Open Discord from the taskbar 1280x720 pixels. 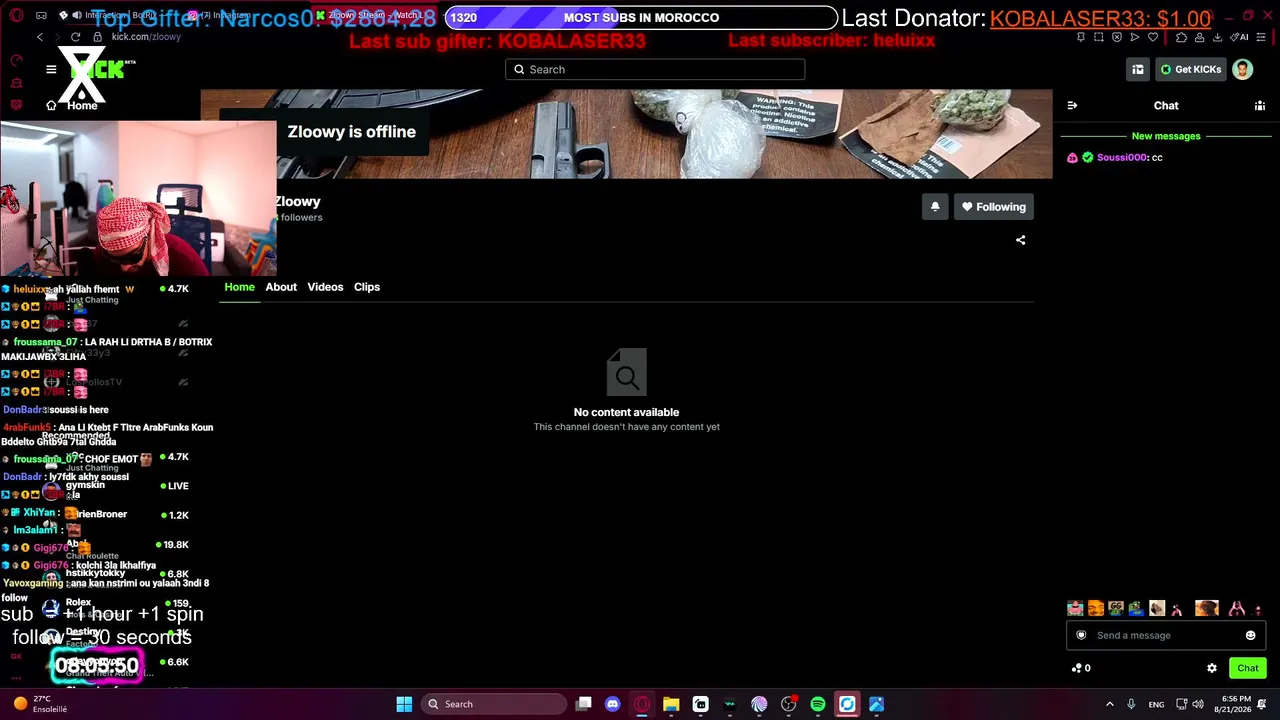tap(613, 704)
